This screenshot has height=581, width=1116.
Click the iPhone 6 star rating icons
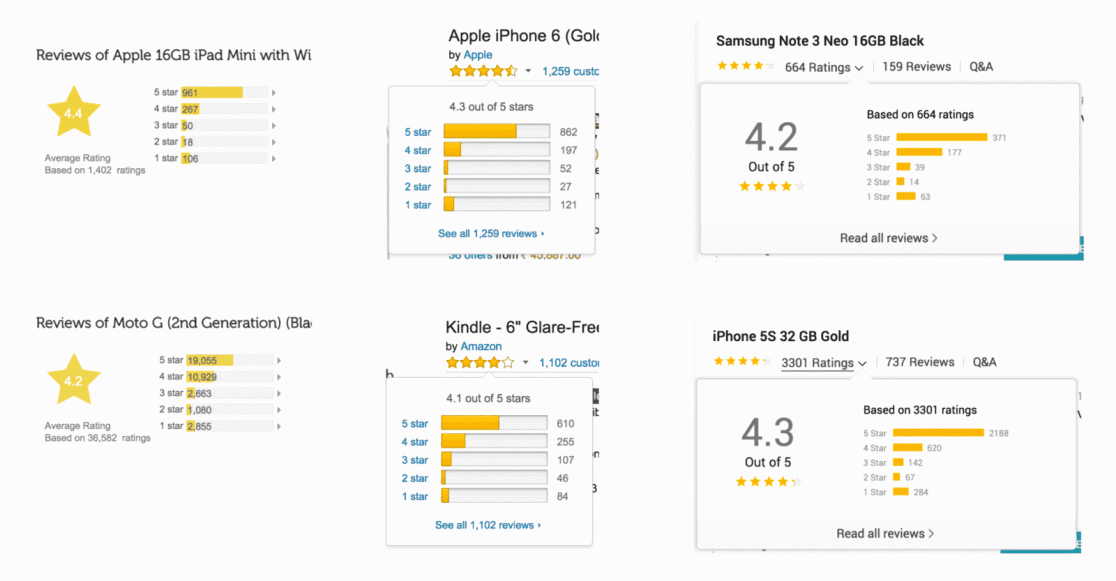(483, 71)
